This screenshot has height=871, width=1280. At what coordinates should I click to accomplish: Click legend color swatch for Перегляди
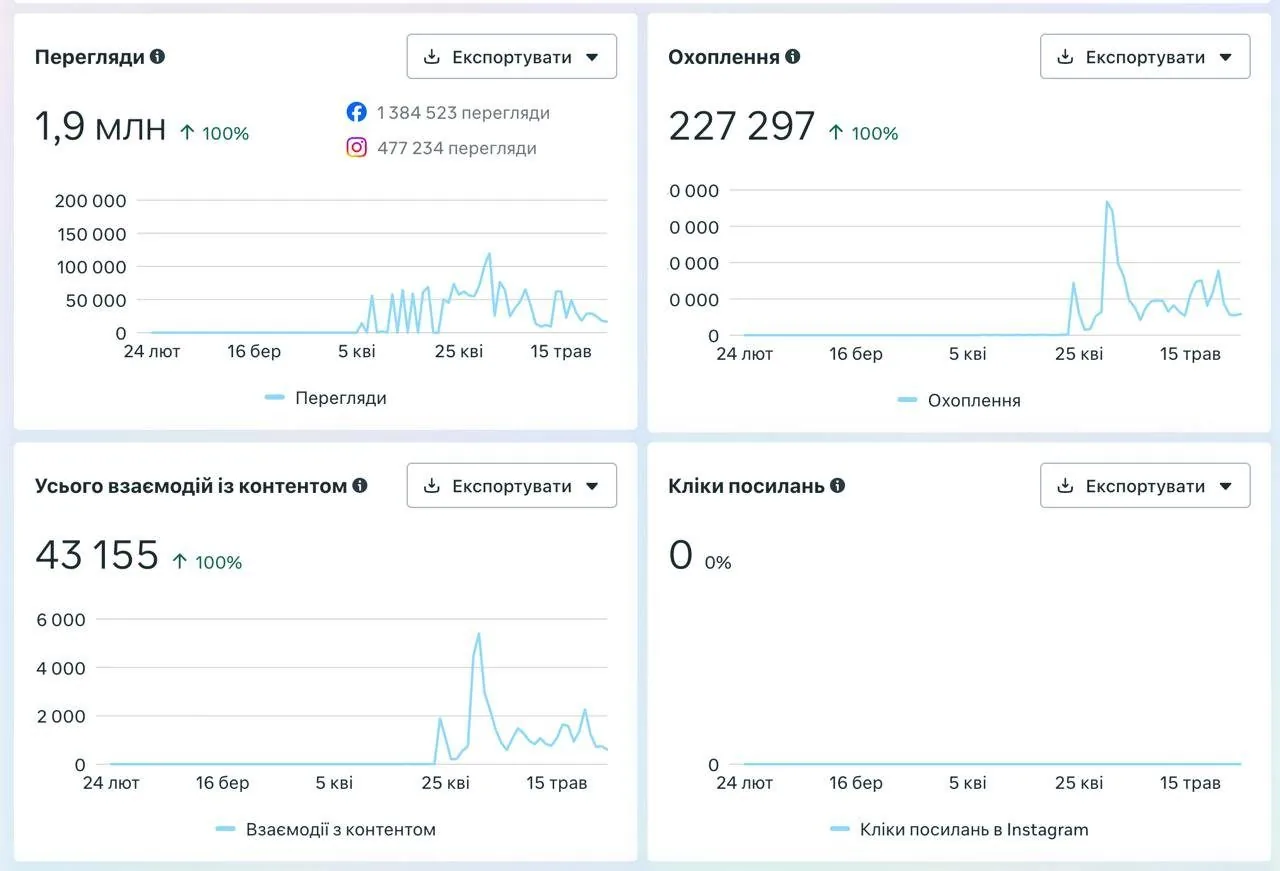[275, 398]
